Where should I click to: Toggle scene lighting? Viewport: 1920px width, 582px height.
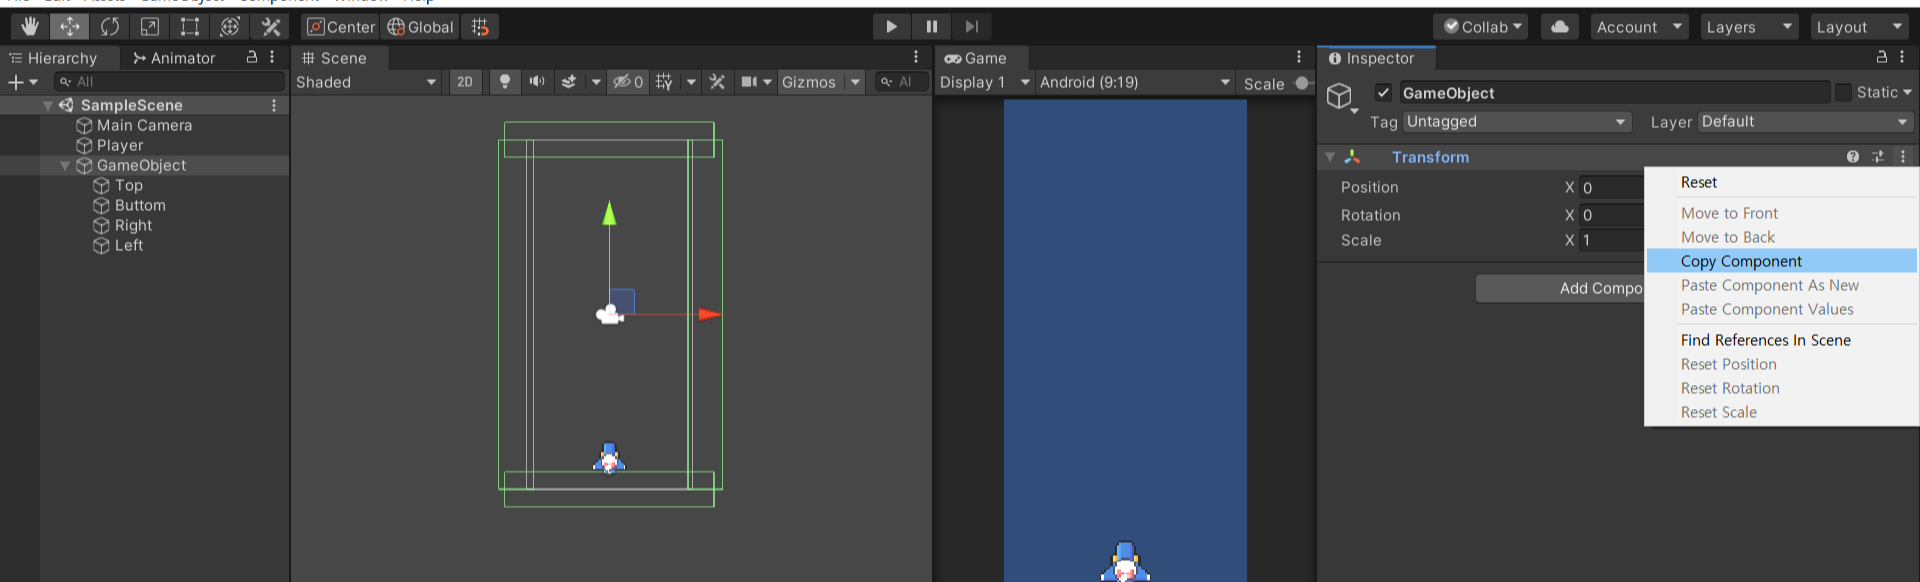pyautogui.click(x=505, y=82)
